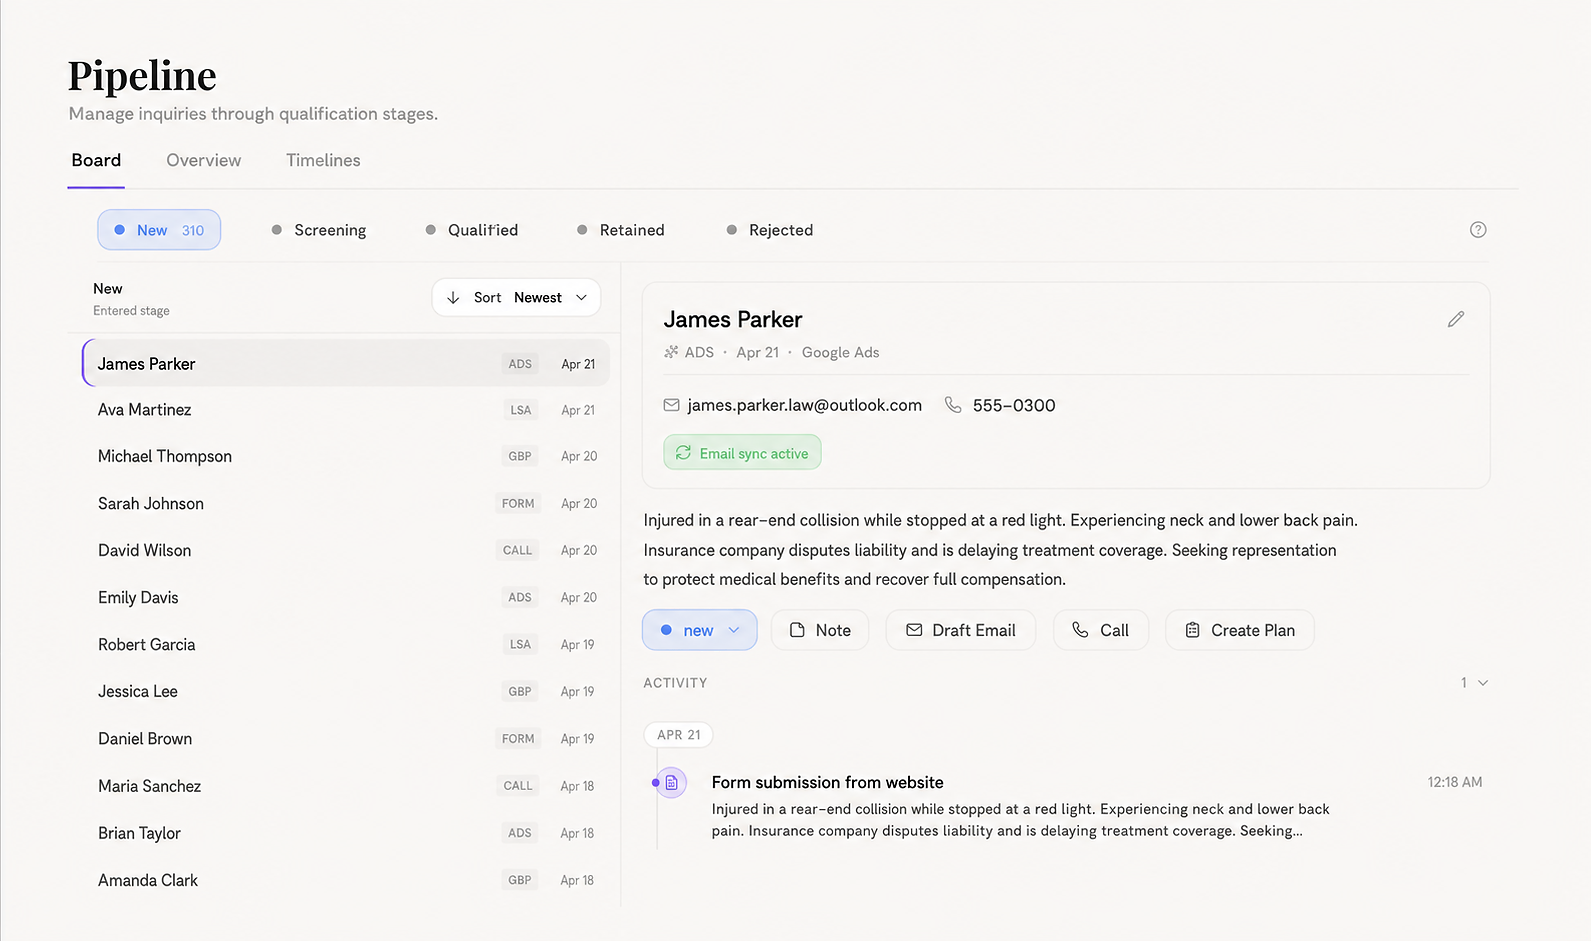Select Robert Garcia in the list

click(346, 644)
